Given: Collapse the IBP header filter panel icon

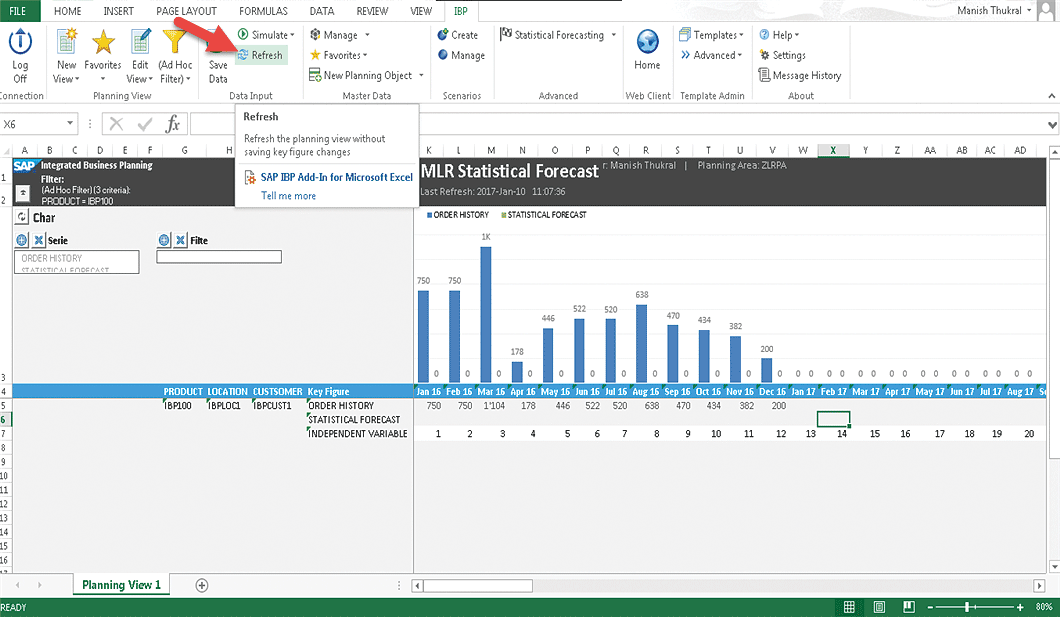Looking at the screenshot, I should [23, 193].
